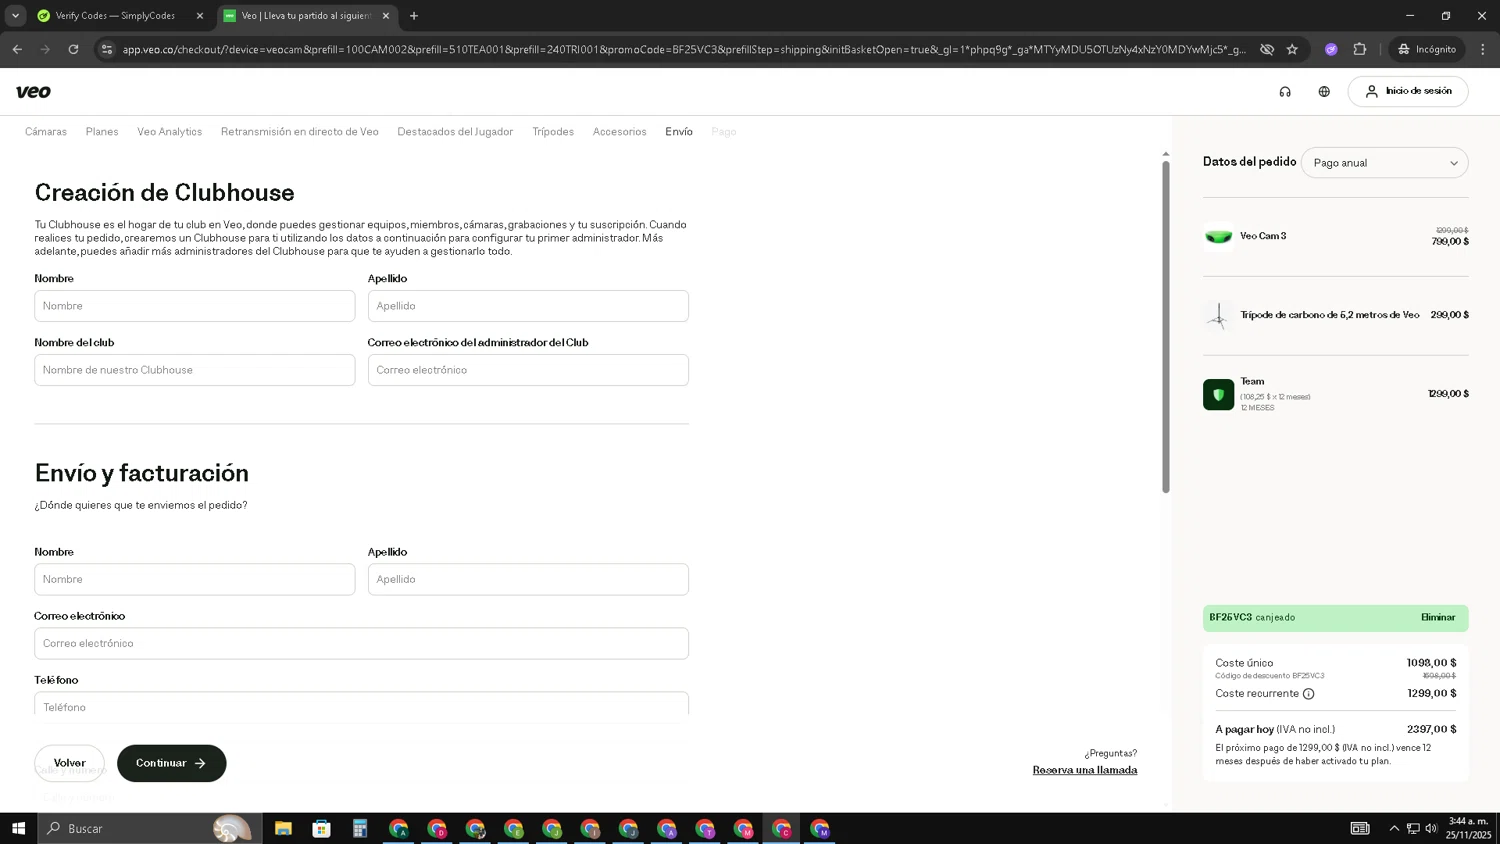The width and height of the screenshot is (1500, 844).
Task: Click the third-party cookies eye icon
Action: point(1267,49)
